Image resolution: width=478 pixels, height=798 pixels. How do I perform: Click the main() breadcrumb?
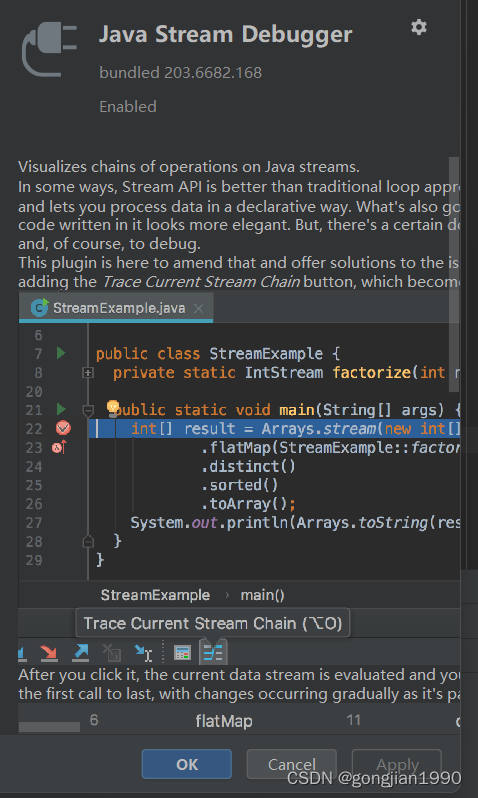click(x=262, y=595)
